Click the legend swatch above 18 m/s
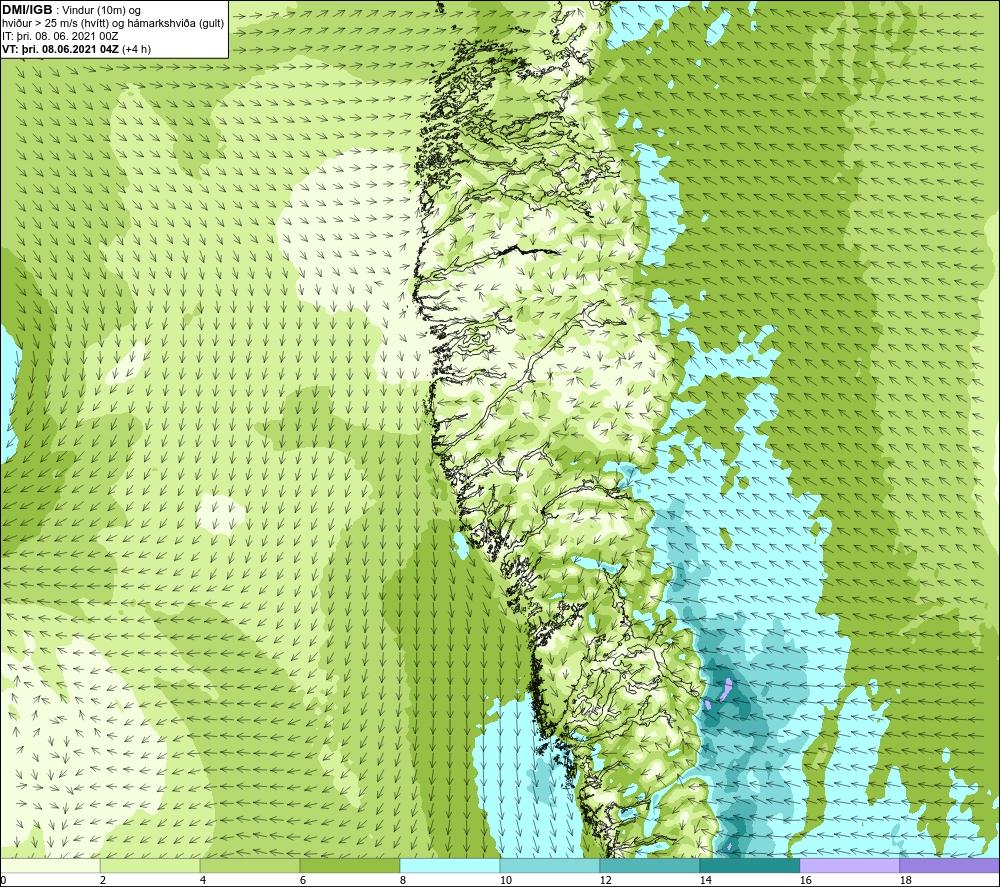Image resolution: width=1000 pixels, height=887 pixels. pos(950,865)
